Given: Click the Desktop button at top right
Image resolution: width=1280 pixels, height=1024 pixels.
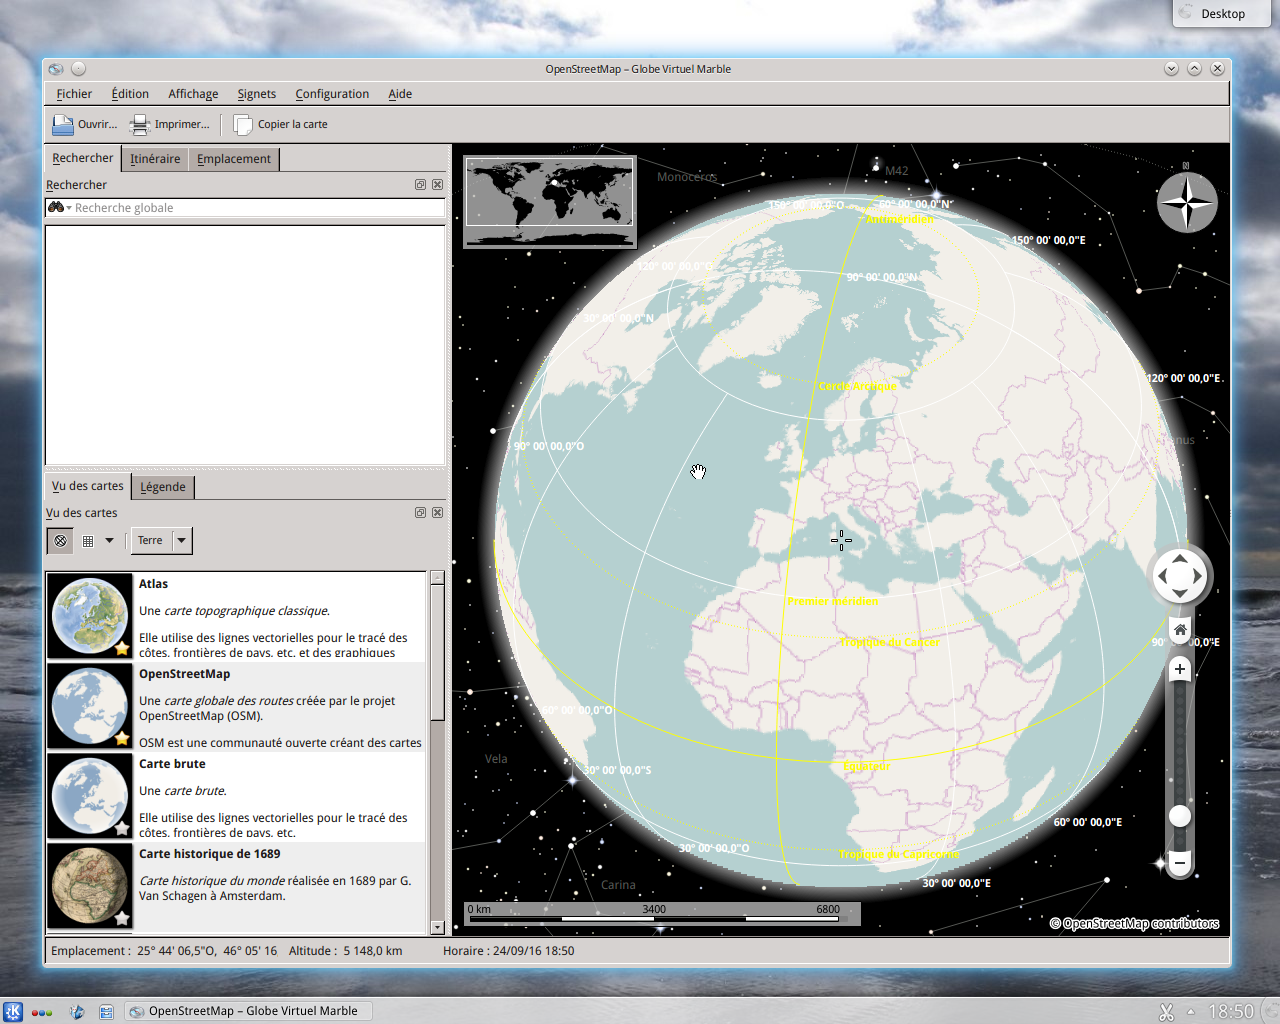Looking at the screenshot, I should [1221, 13].
